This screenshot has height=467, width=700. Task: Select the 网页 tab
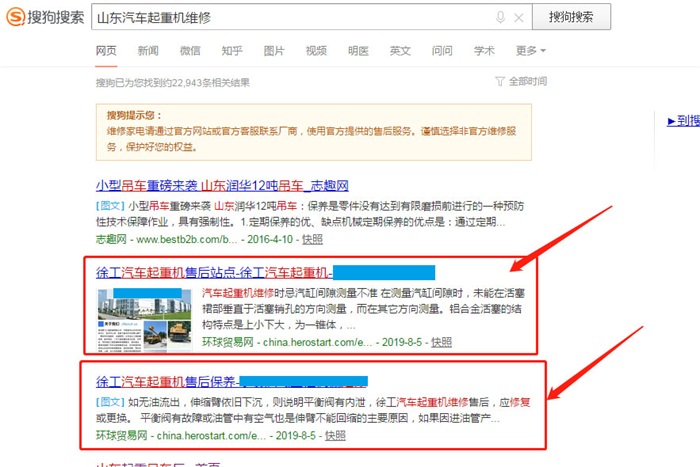[x=106, y=51]
